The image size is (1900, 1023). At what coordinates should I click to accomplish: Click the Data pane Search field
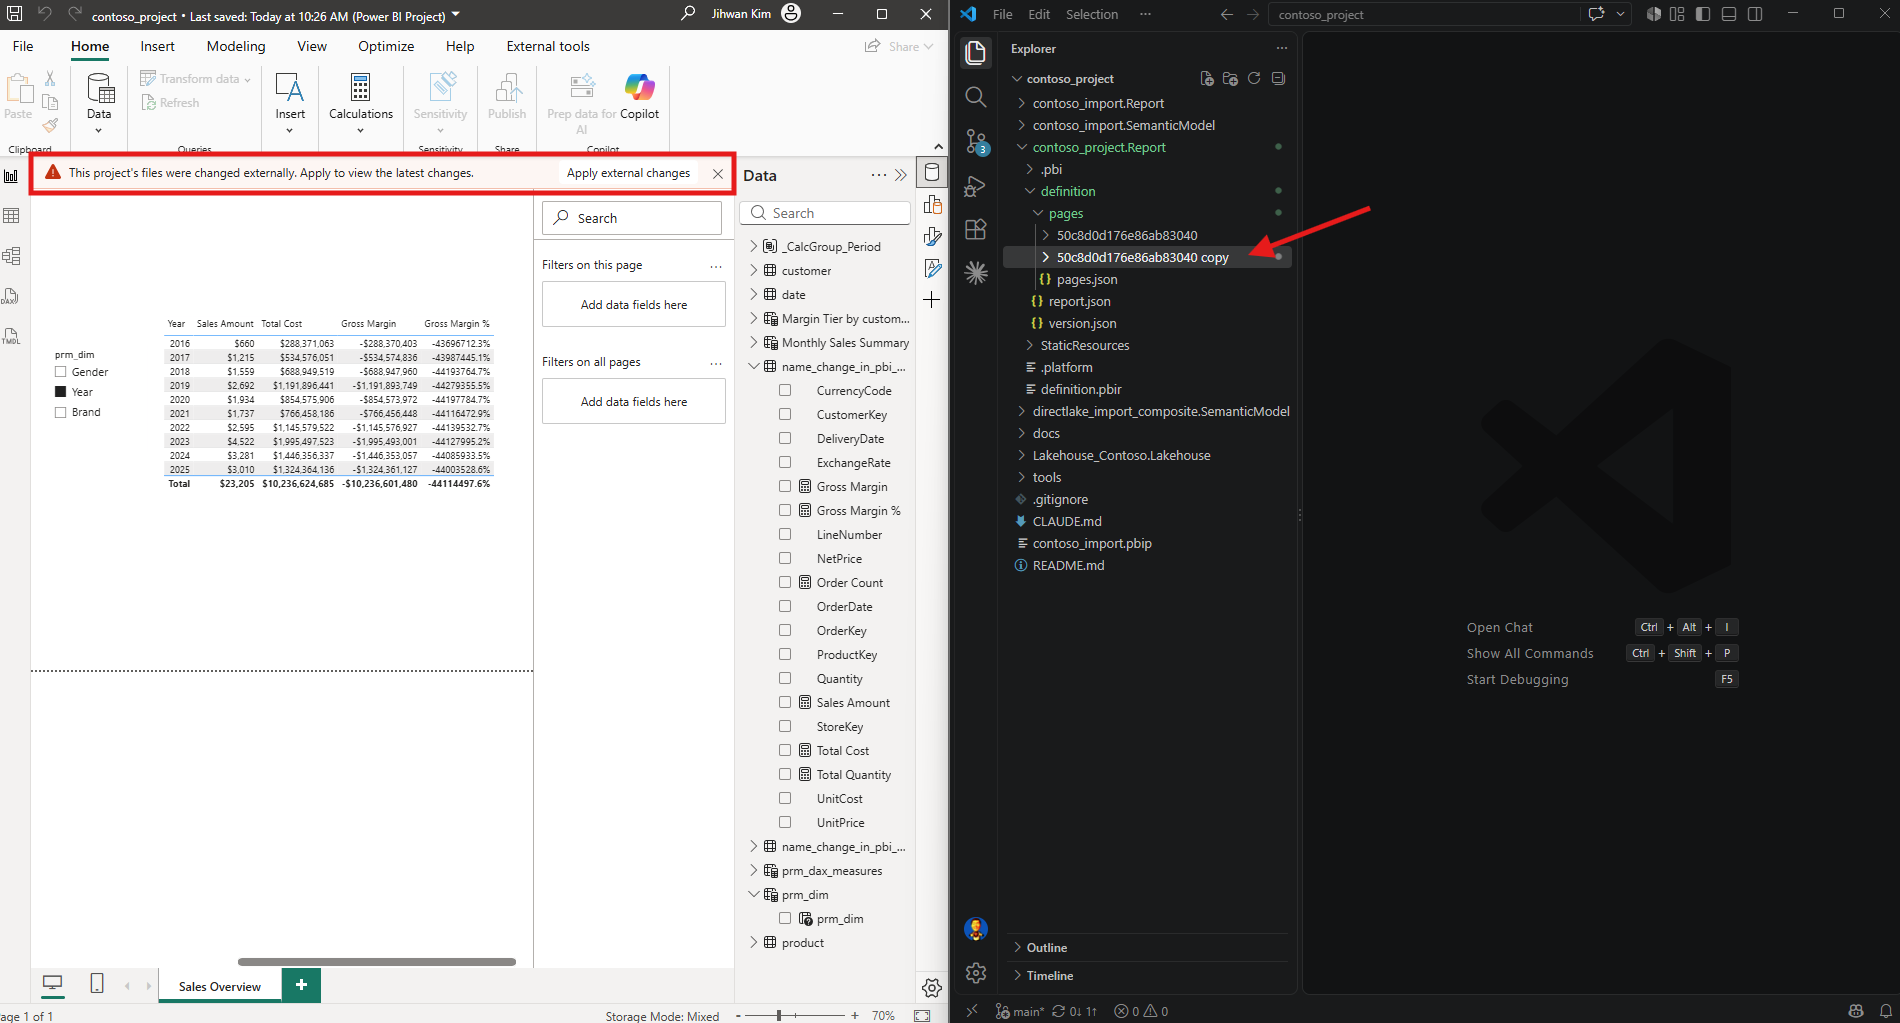pyautogui.click(x=825, y=213)
